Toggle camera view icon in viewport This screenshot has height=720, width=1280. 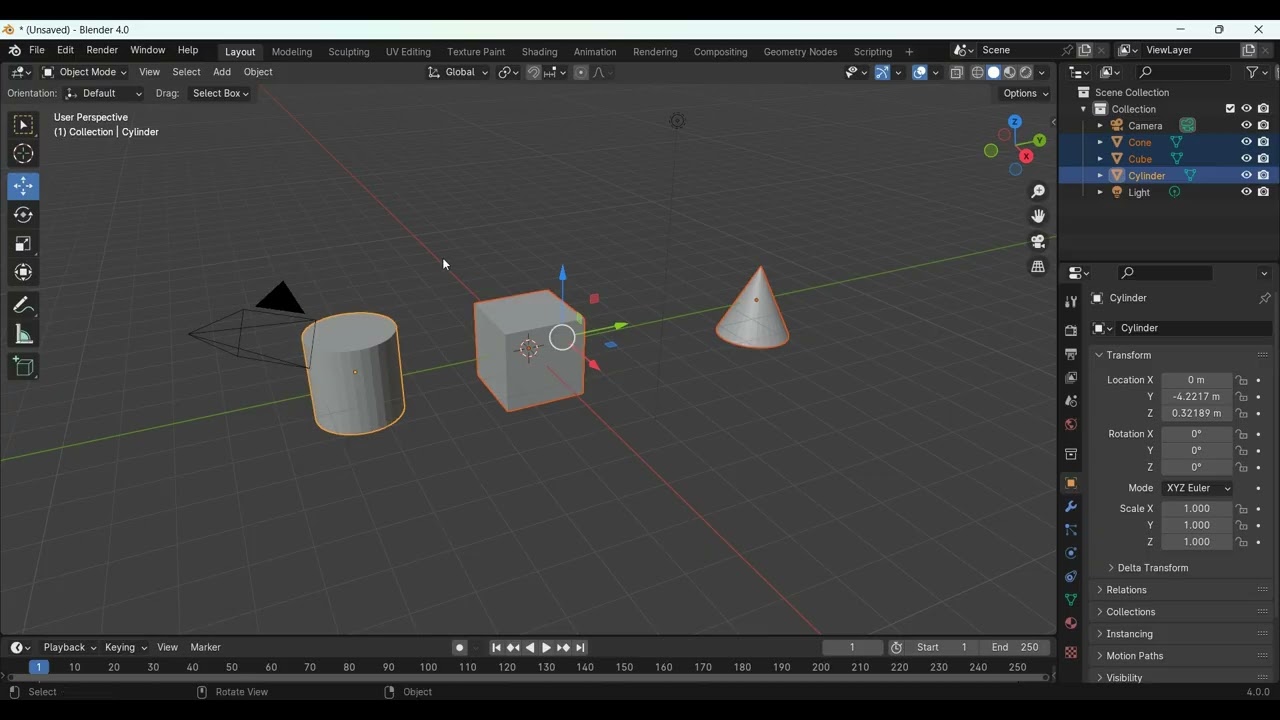1038,242
